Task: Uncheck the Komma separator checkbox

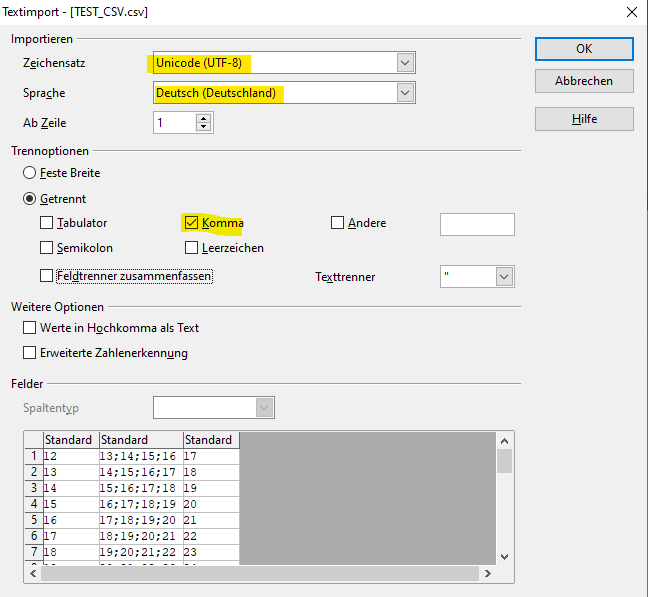Action: point(192,223)
